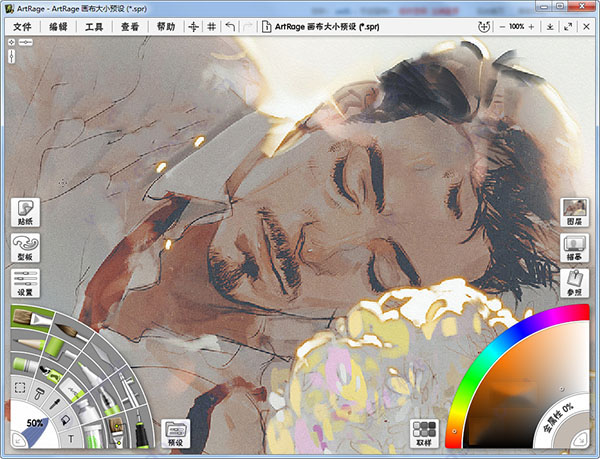Viewport: 600px width, 459px height.
Task: Adjust the 金属性 0% metallic ring
Action: tap(559, 418)
